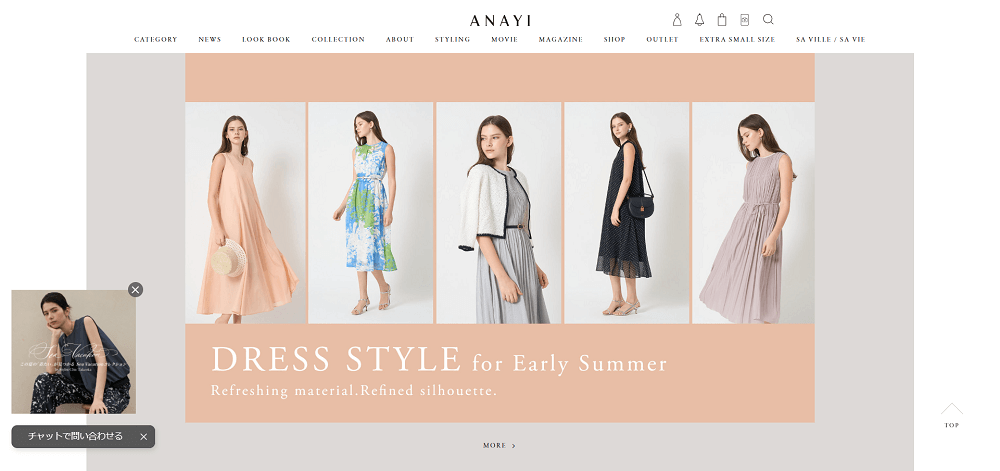Start chat with チャットで問い合わせる button
Viewport: 1000px width, 471px height.
click(75, 437)
